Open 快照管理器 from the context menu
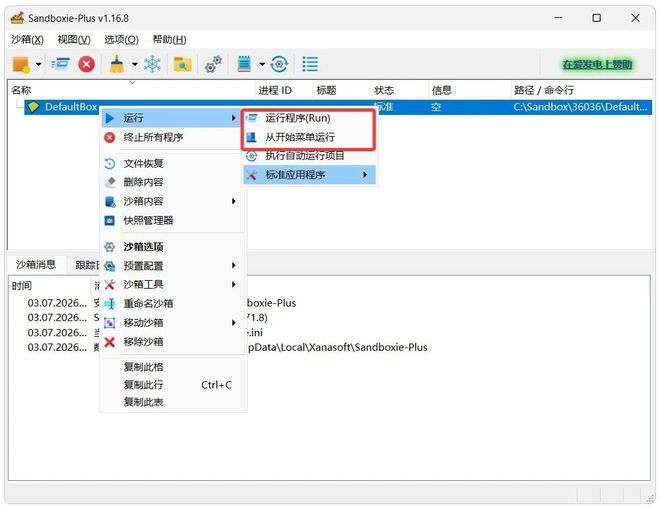The height and width of the screenshot is (508, 660). tap(172, 220)
